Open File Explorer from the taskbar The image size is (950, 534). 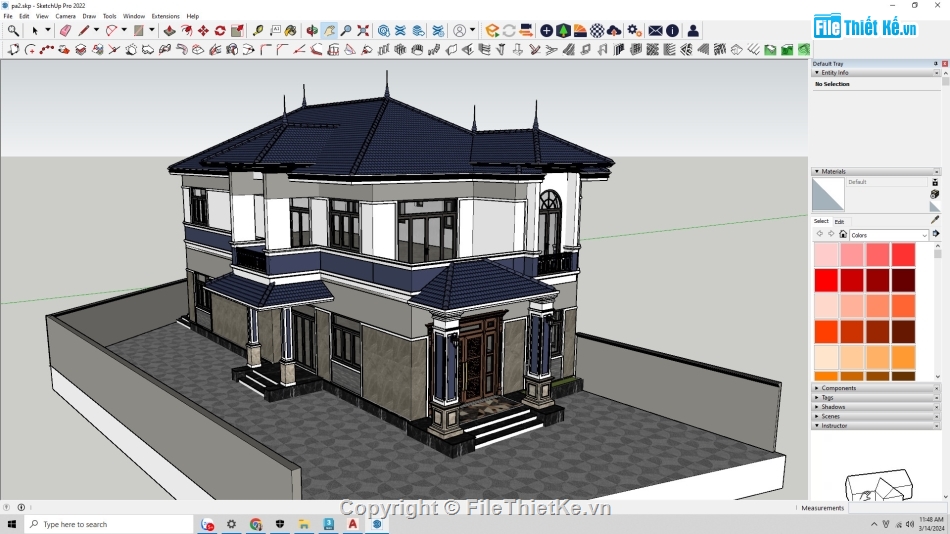[x=304, y=524]
